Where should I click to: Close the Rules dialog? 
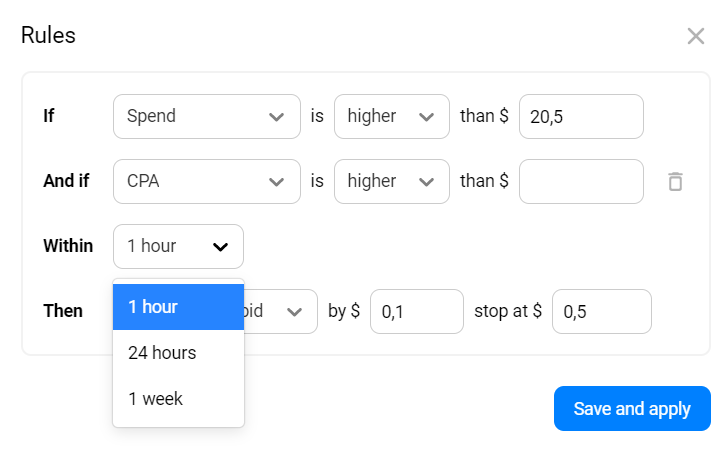coord(696,37)
